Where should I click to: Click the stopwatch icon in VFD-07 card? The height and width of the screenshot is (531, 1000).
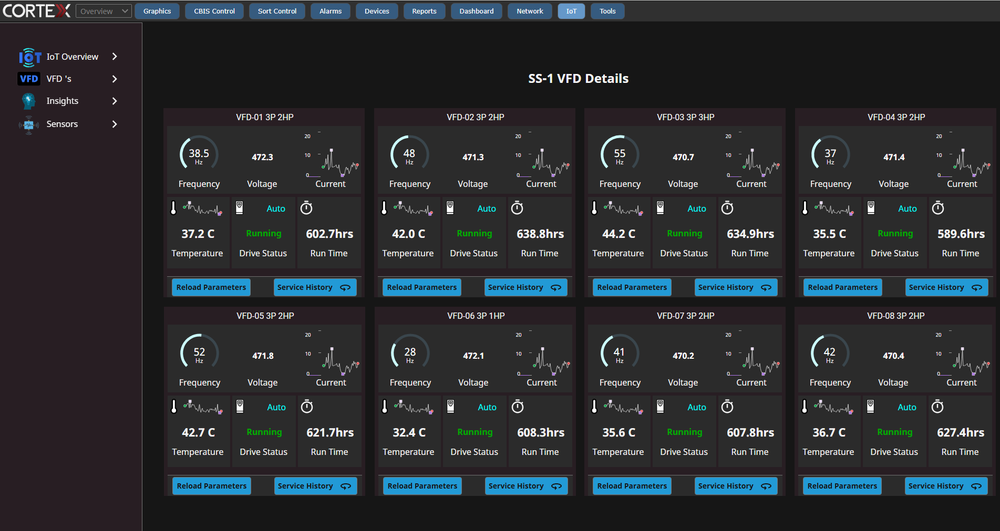(727, 406)
